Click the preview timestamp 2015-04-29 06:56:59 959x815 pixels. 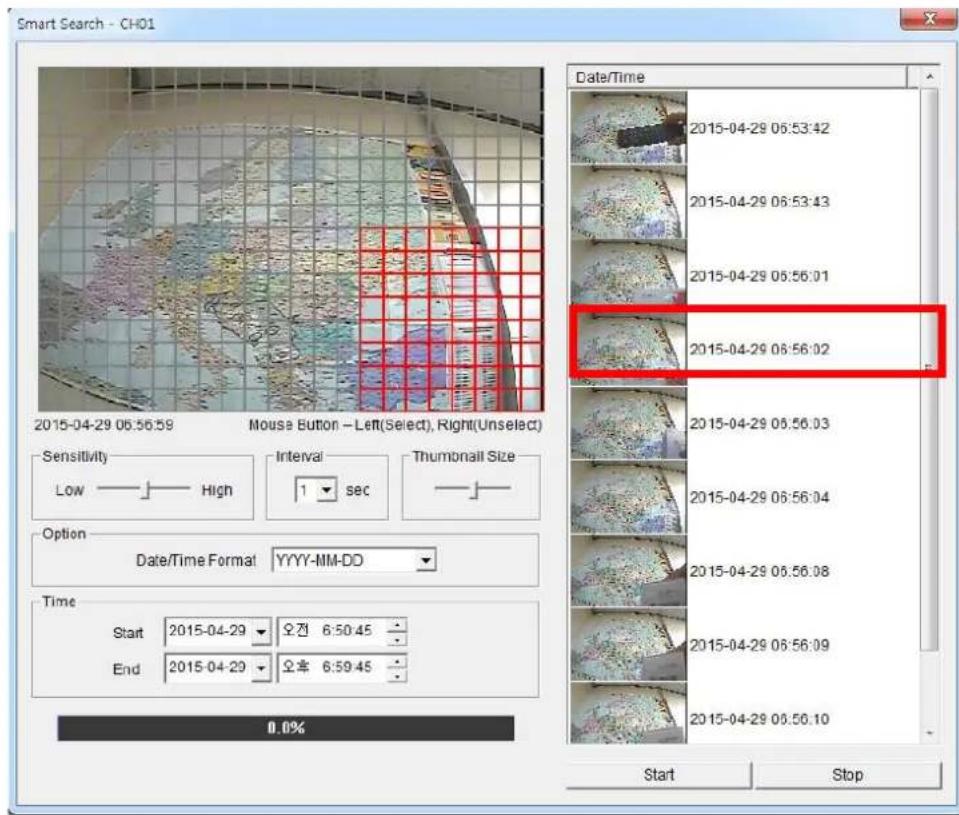[x=103, y=425]
